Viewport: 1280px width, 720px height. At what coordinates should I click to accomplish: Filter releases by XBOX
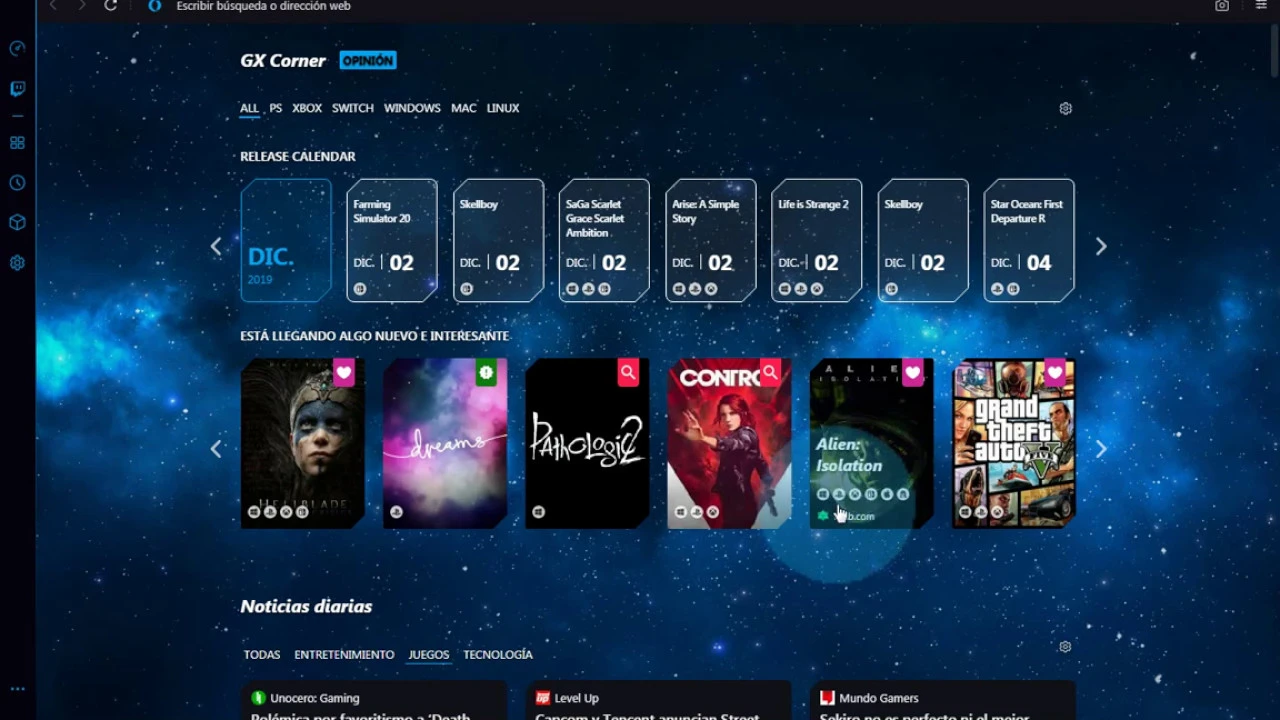(x=307, y=108)
